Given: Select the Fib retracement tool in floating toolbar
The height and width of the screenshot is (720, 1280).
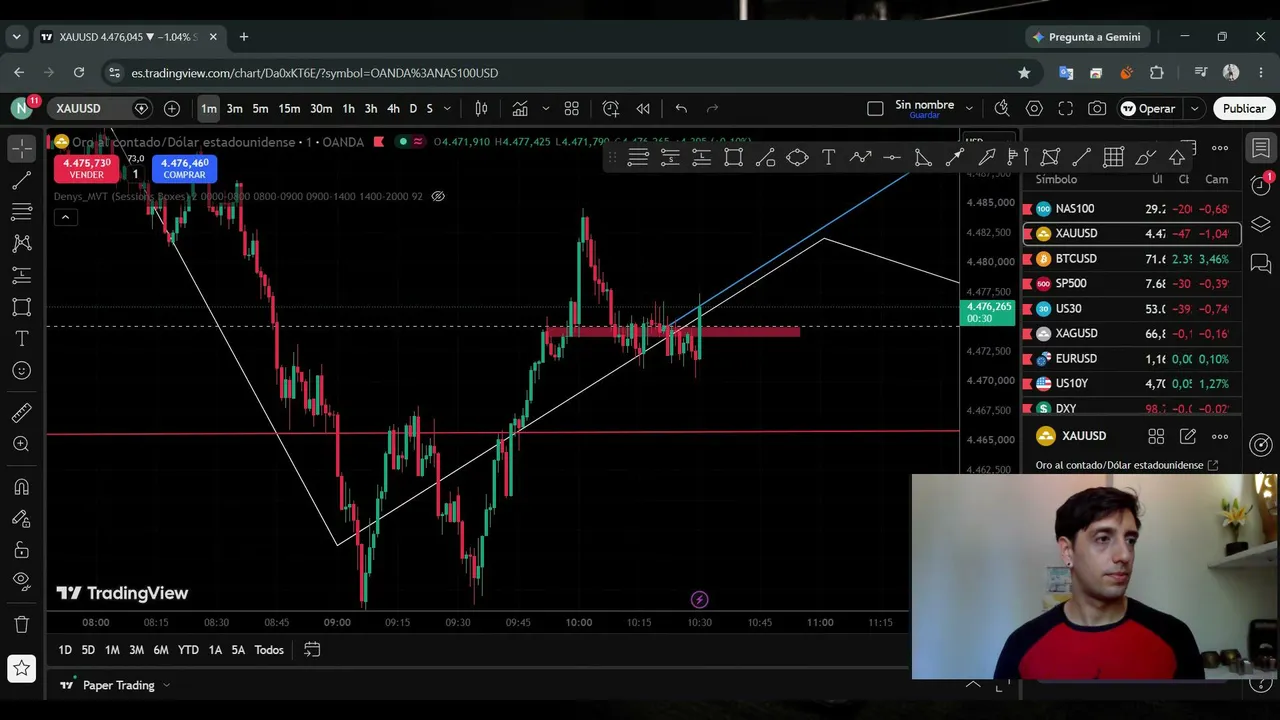Looking at the screenshot, I should [x=638, y=157].
